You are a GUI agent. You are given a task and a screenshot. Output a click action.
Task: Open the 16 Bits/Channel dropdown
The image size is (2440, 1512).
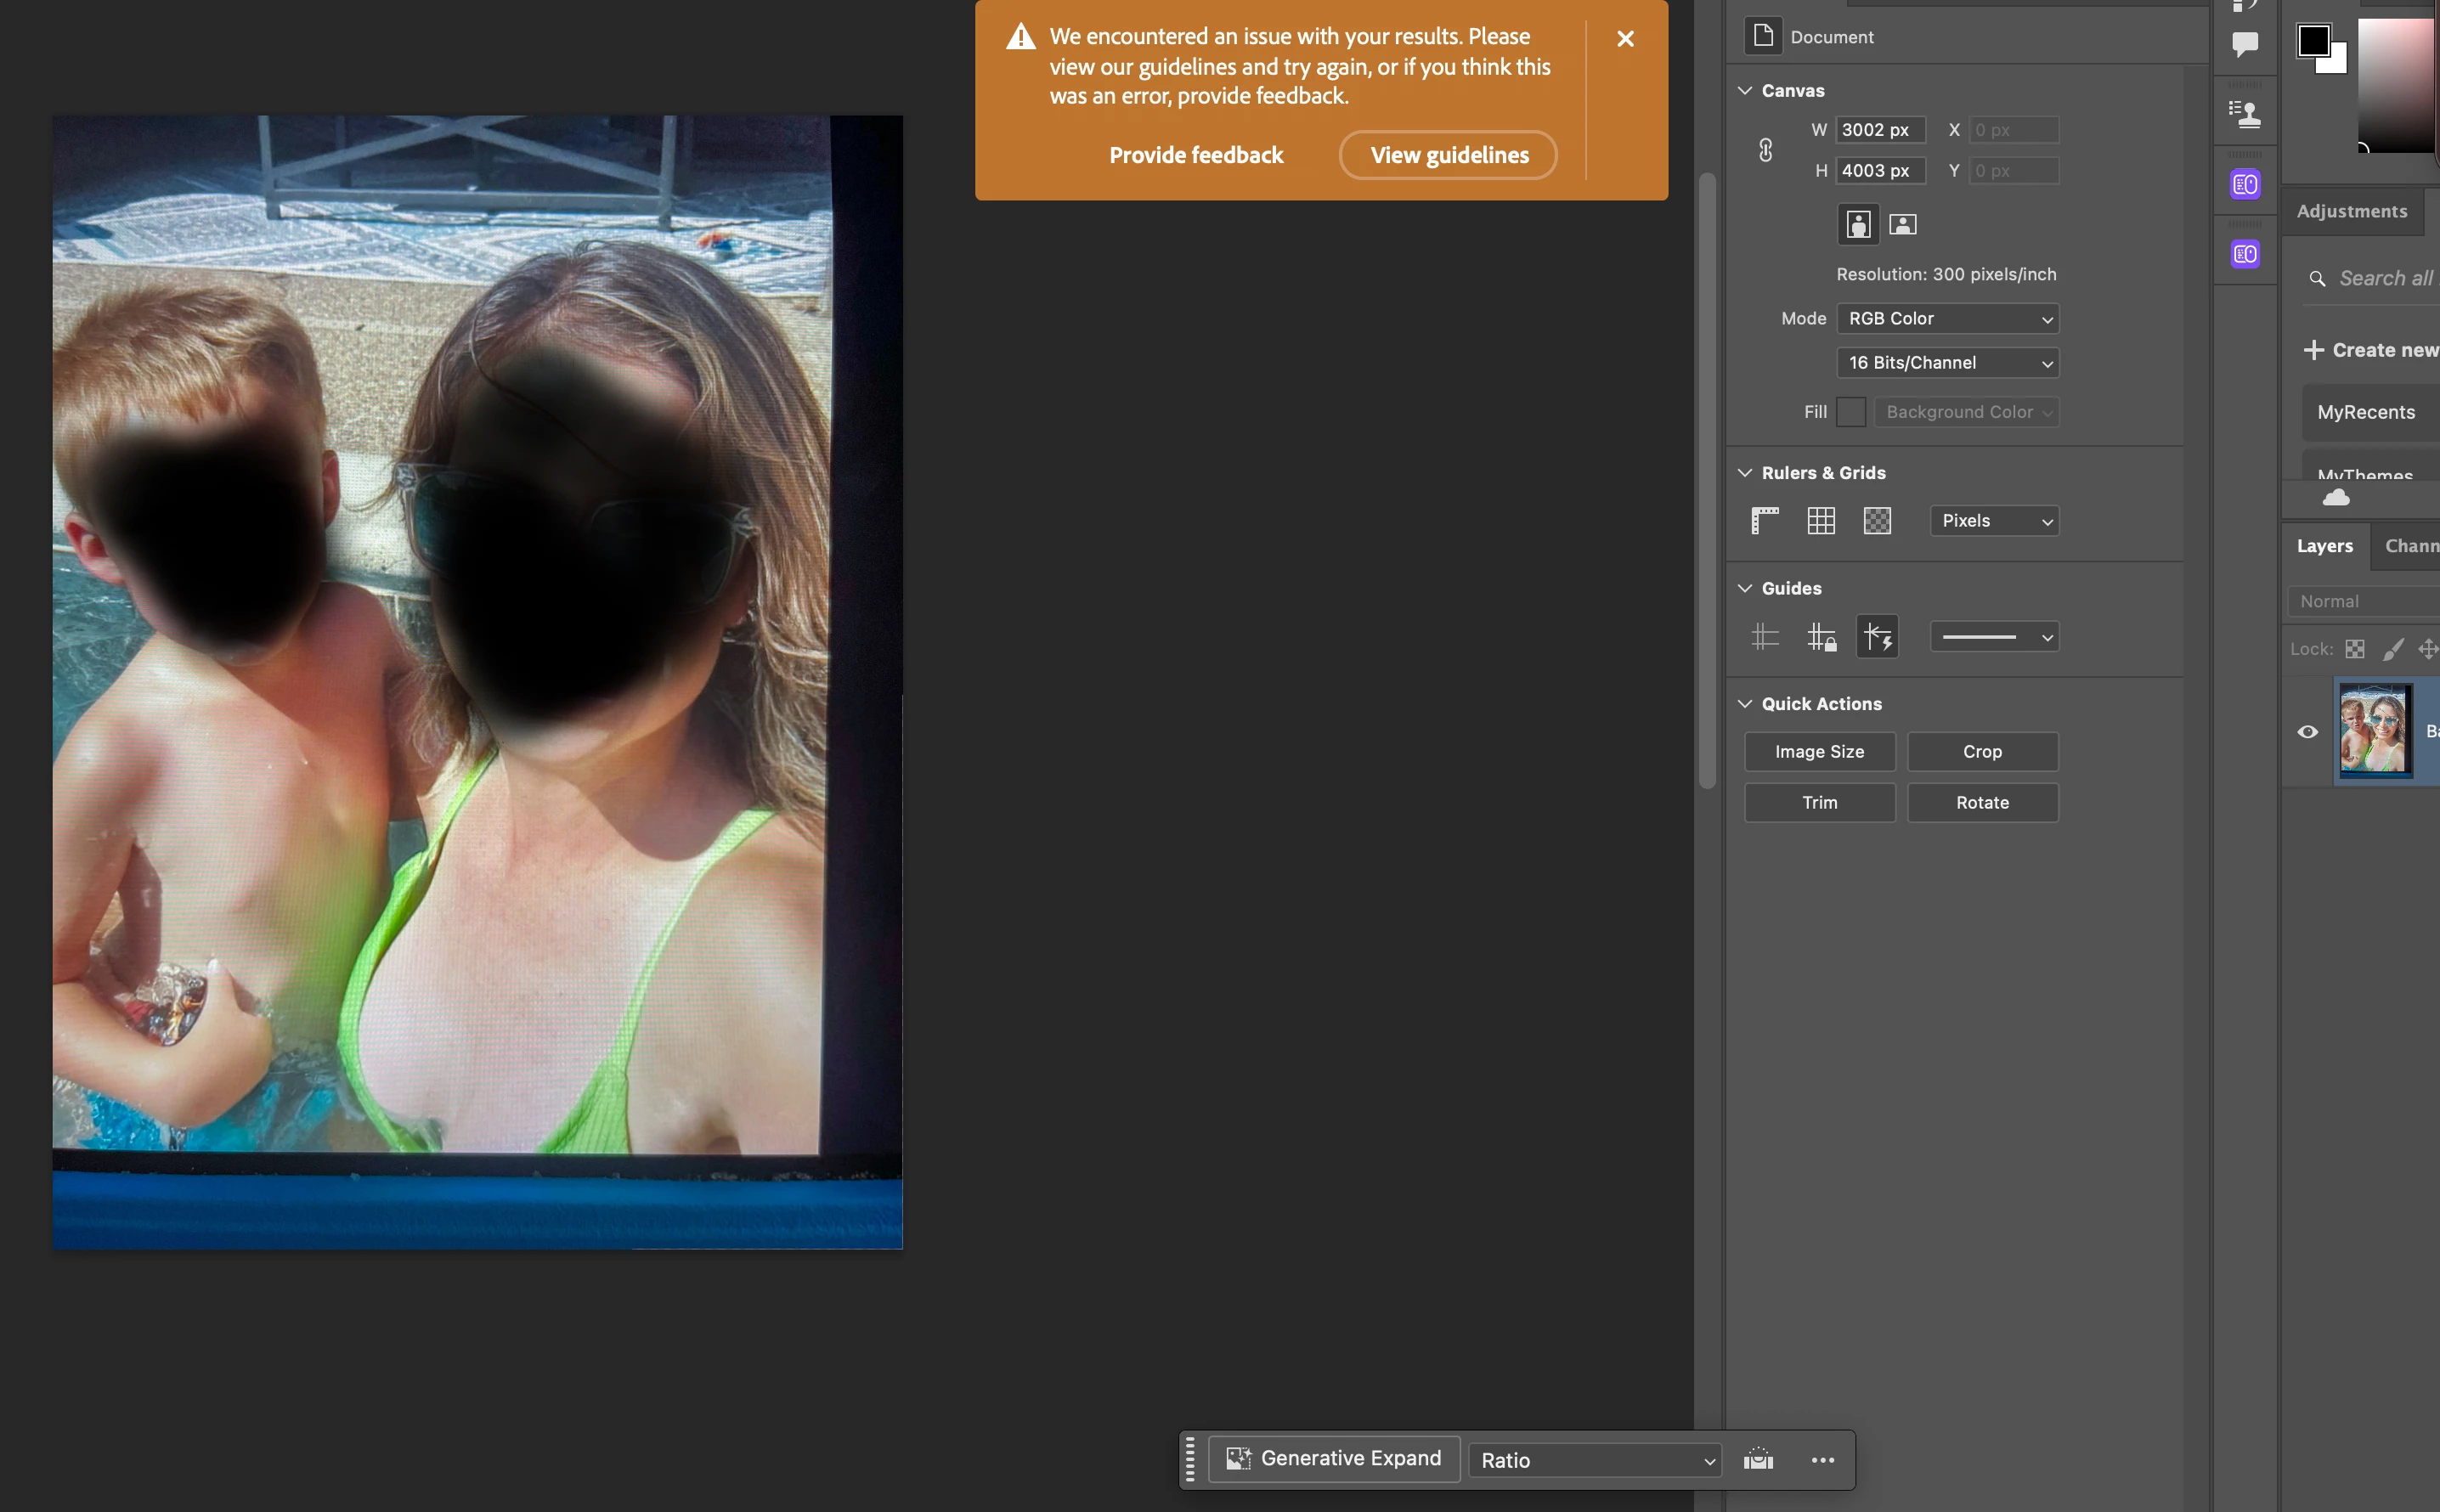pyautogui.click(x=1947, y=362)
